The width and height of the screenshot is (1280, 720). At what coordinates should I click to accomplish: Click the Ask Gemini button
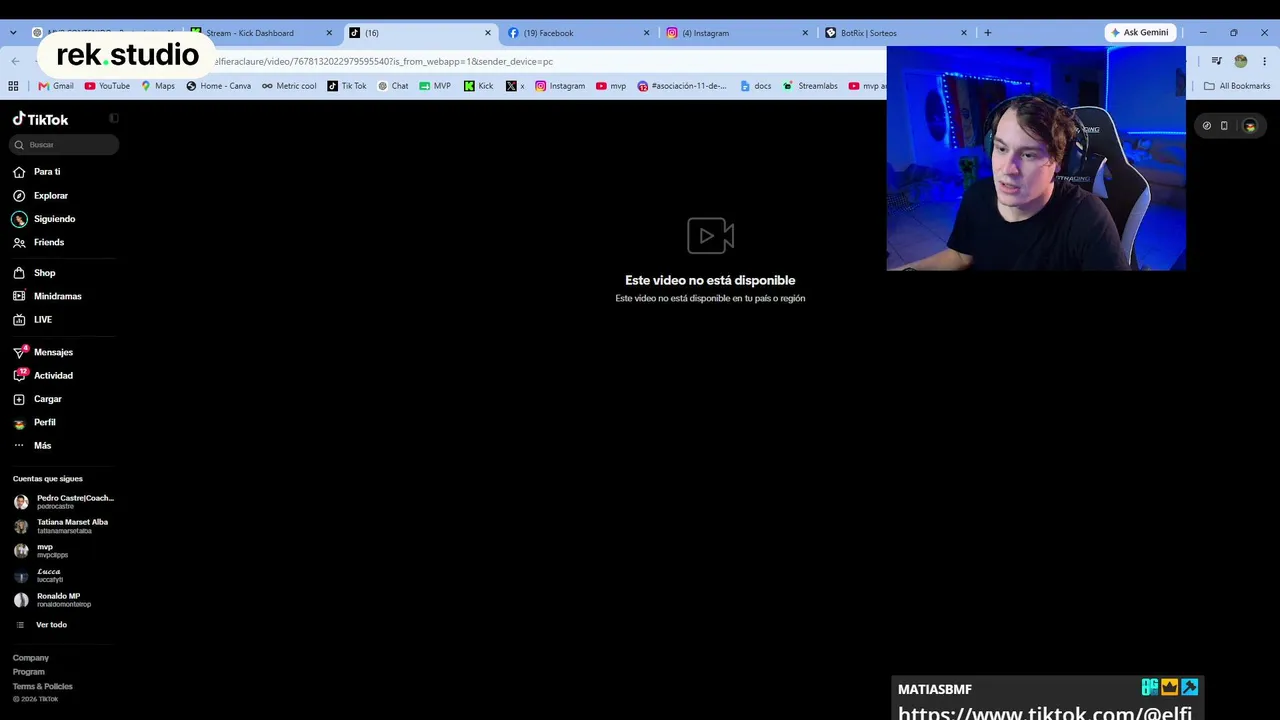(1140, 33)
